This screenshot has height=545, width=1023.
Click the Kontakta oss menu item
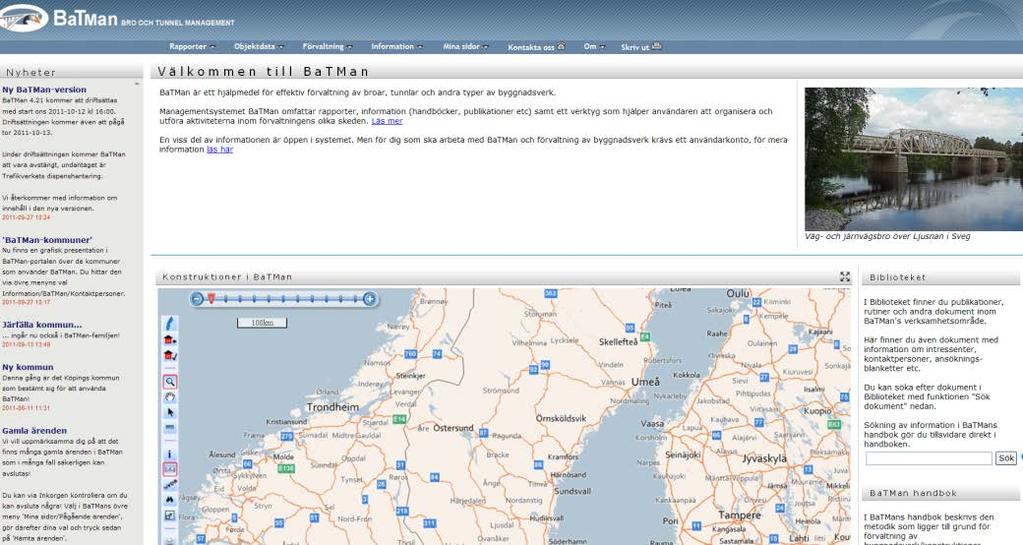point(531,47)
